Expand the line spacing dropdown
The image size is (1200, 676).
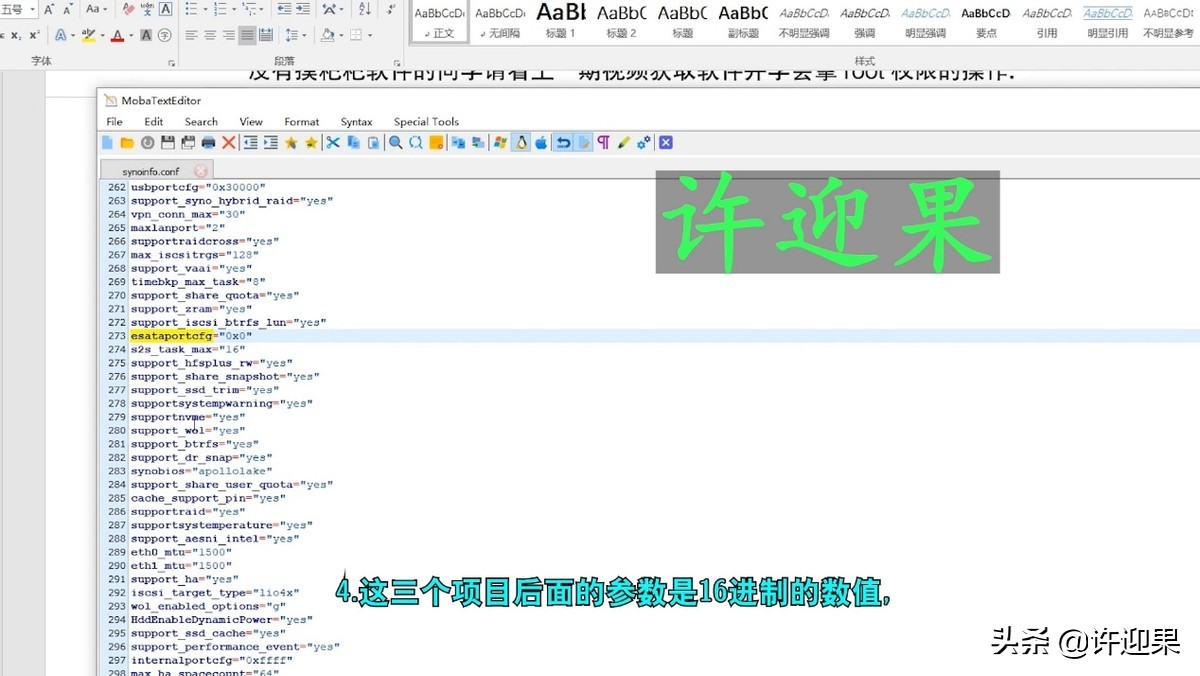coord(304,35)
